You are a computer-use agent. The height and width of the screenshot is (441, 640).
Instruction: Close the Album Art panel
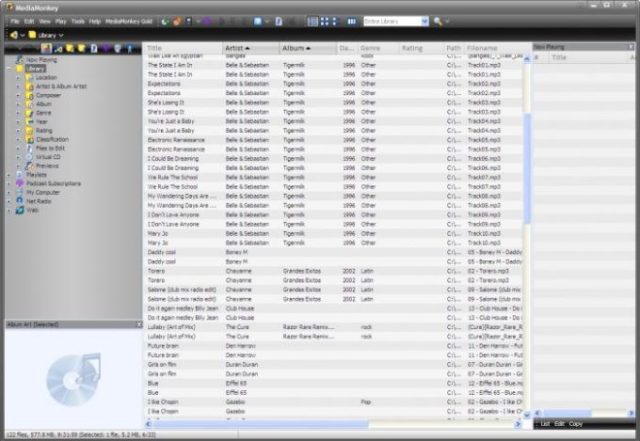138,324
